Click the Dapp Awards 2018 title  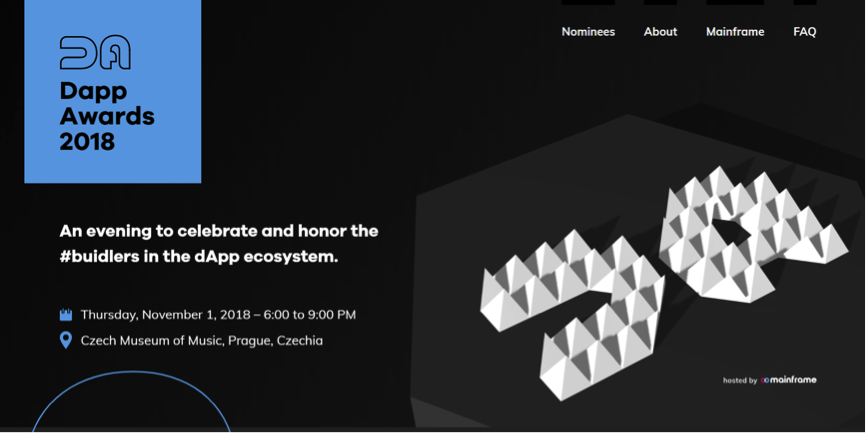pos(107,117)
